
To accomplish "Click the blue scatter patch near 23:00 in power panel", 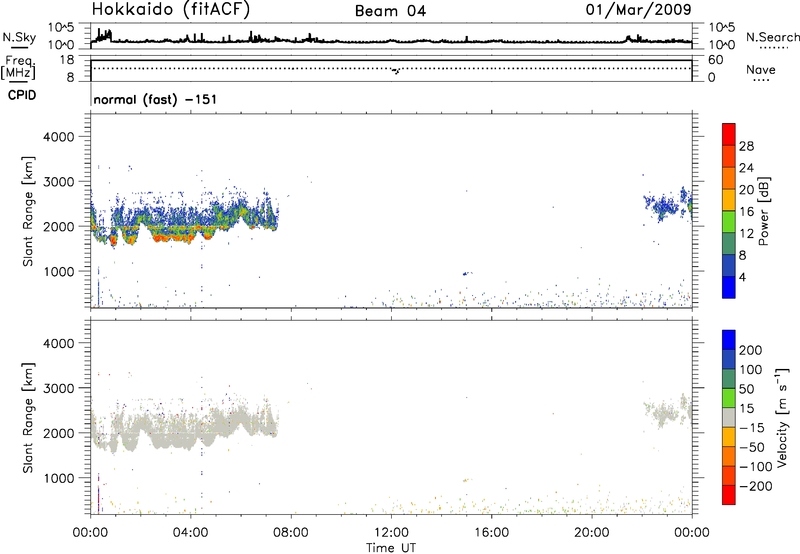I will click(x=662, y=207).
